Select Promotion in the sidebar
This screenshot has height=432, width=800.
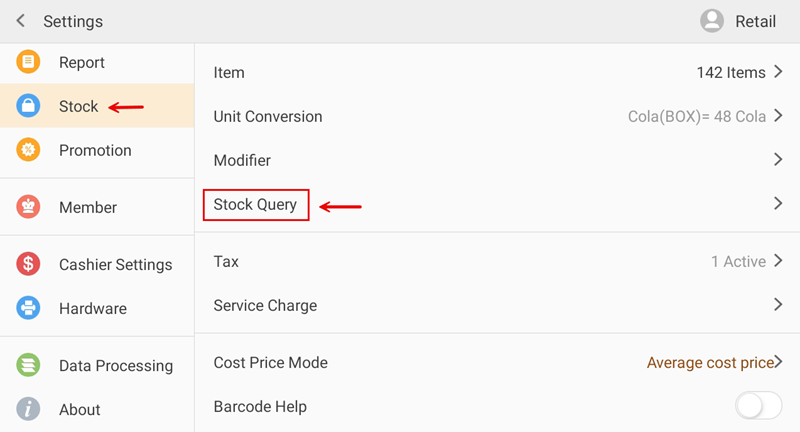pyautogui.click(x=95, y=150)
